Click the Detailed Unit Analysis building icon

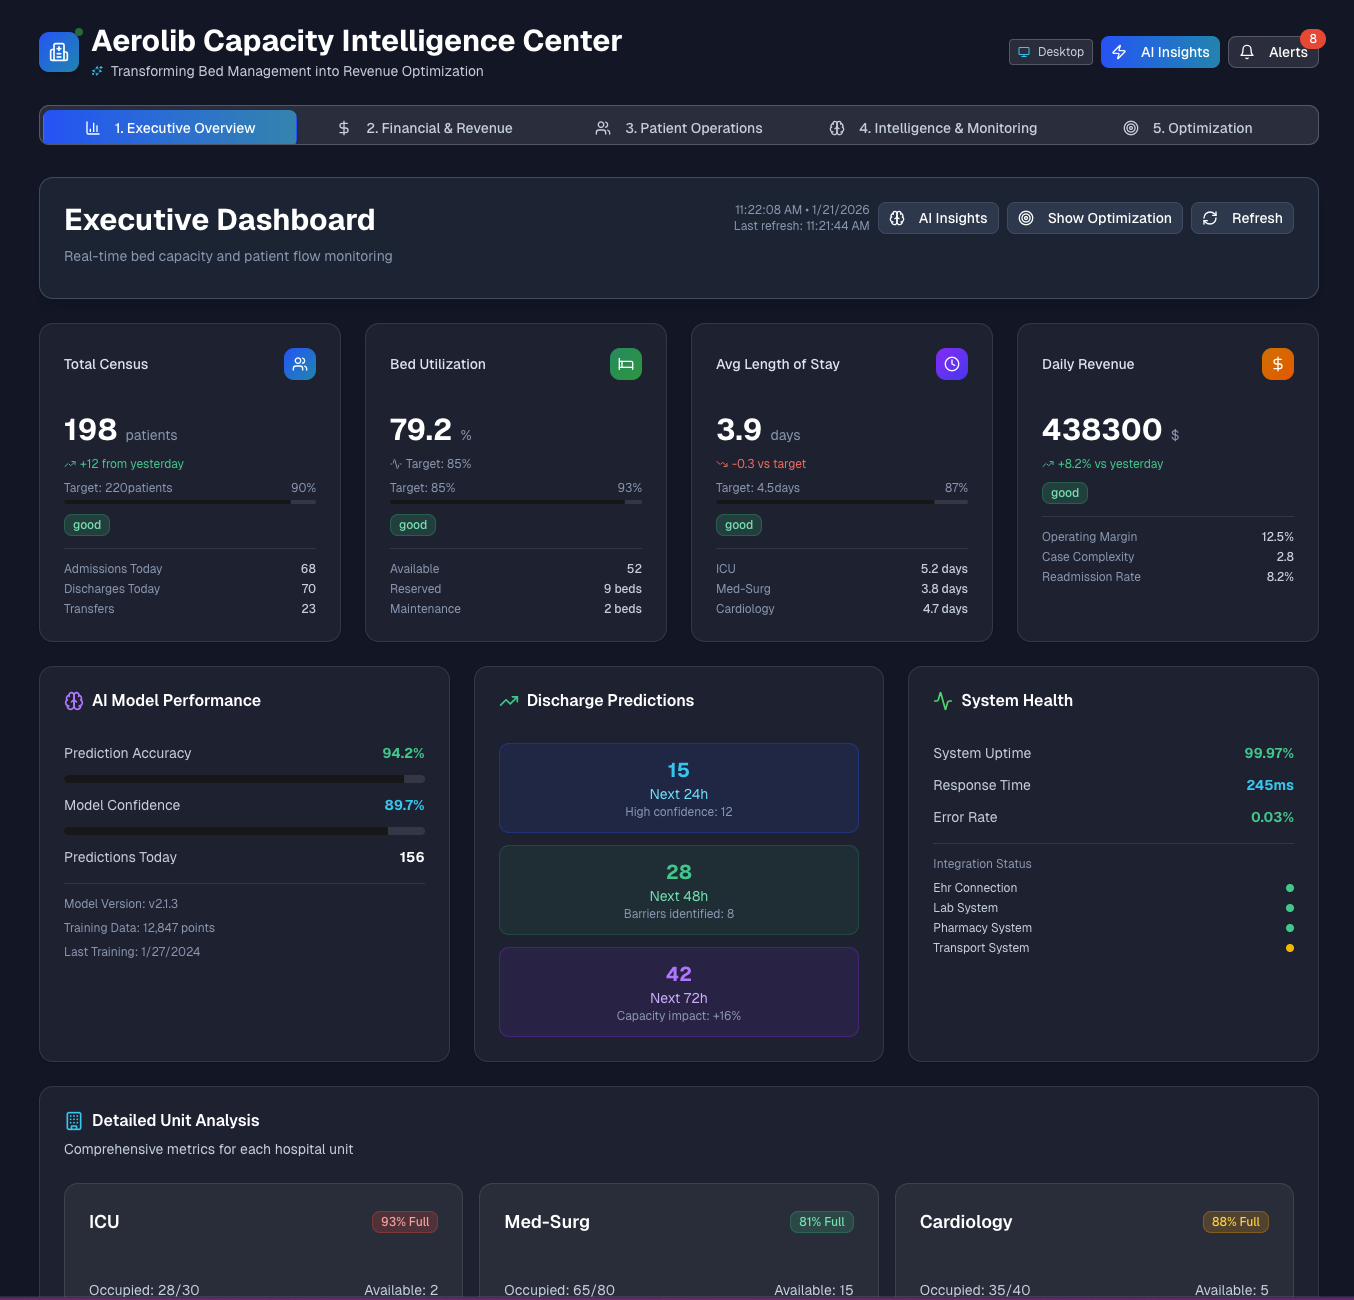tap(73, 1120)
